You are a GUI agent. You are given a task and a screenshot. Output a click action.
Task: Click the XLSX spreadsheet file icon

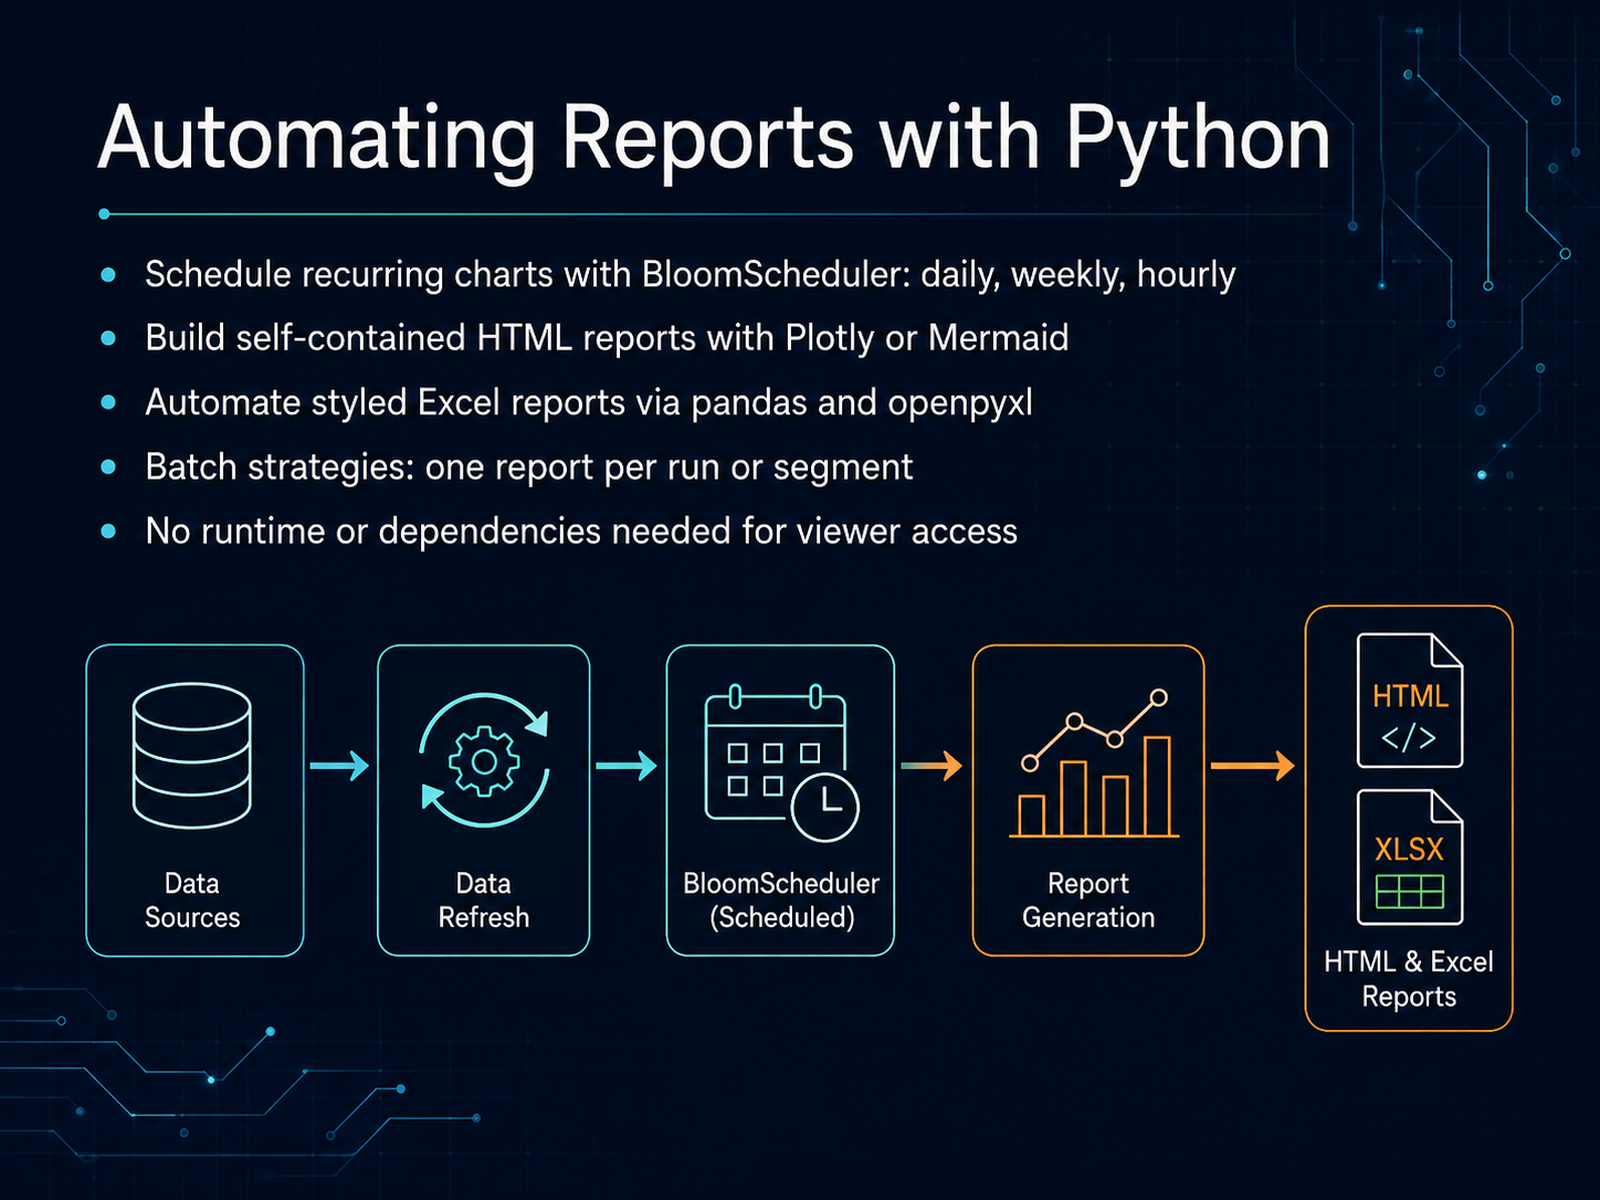pos(1410,857)
